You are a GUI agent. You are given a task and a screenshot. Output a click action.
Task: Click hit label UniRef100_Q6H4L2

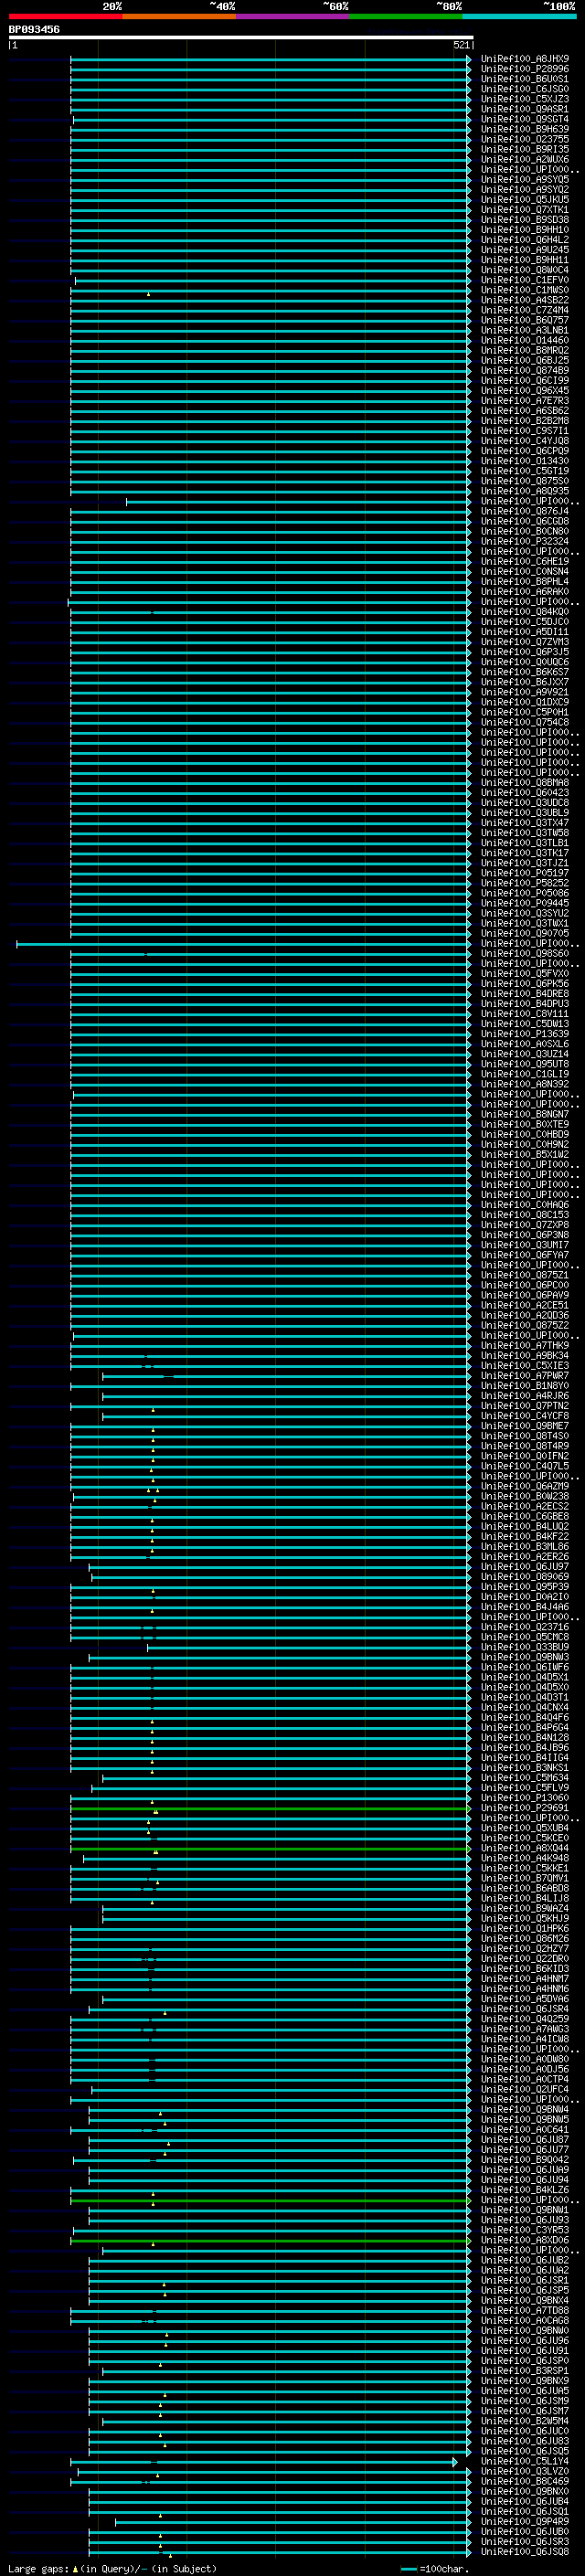click(524, 240)
